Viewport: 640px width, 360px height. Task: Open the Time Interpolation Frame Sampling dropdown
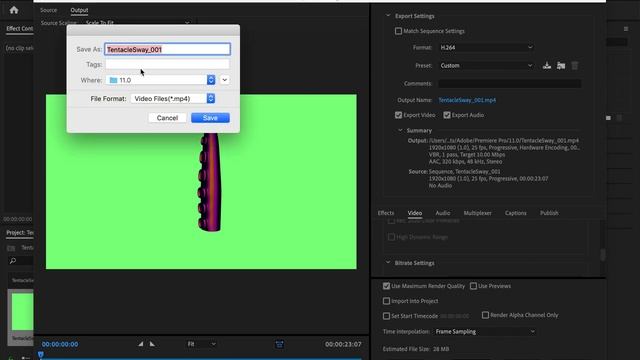click(x=484, y=331)
